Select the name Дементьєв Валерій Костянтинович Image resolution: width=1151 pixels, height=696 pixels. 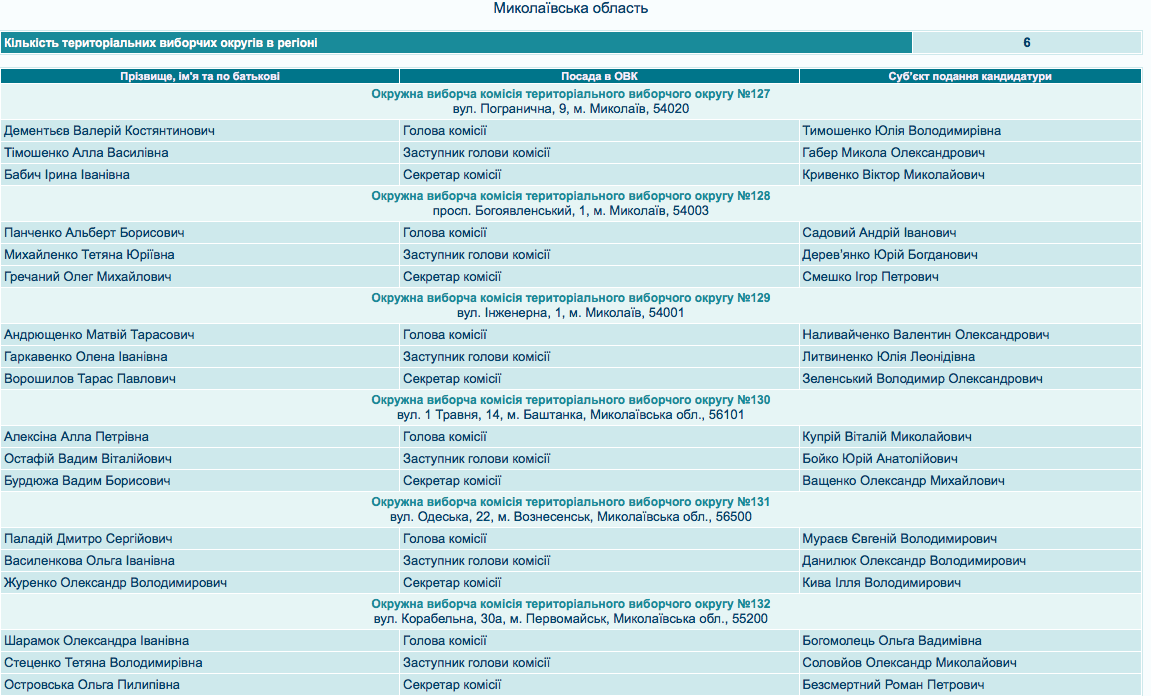109,131
